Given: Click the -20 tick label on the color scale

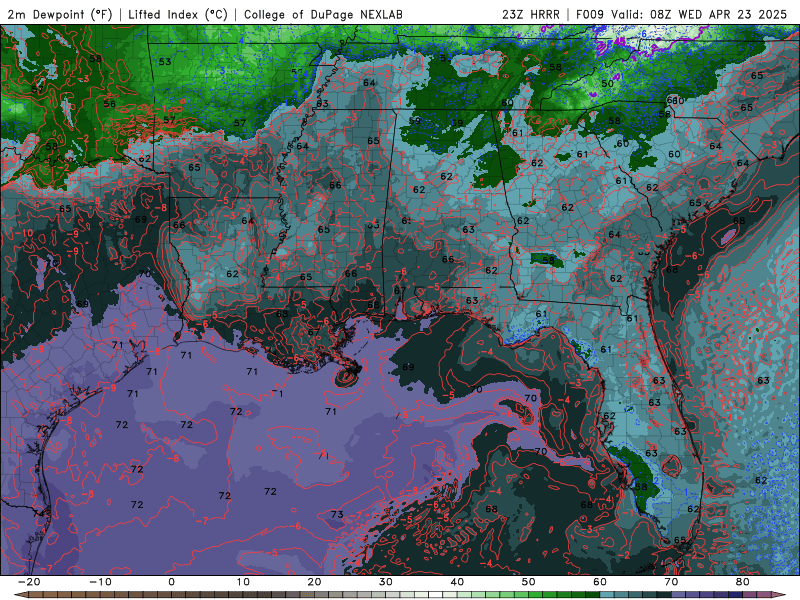Looking at the screenshot, I should pyautogui.click(x=29, y=582).
